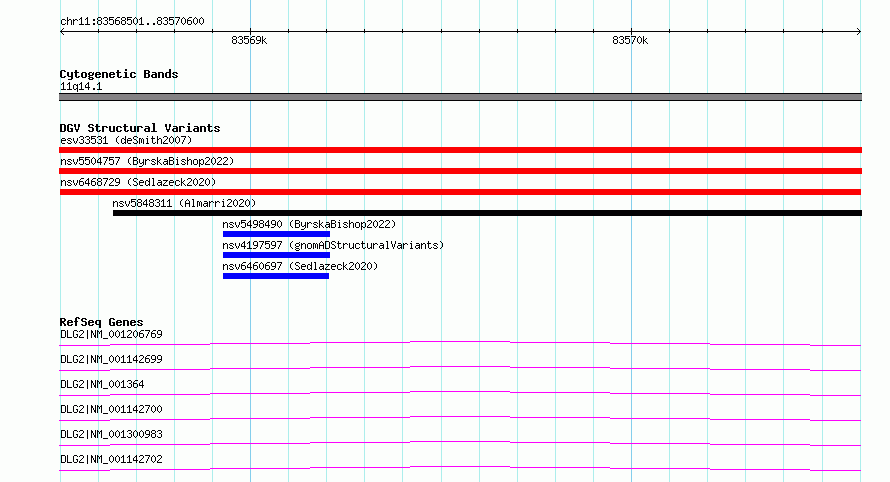Click the 83570k ruler label
This screenshot has width=890, height=482.
[x=630, y=40]
